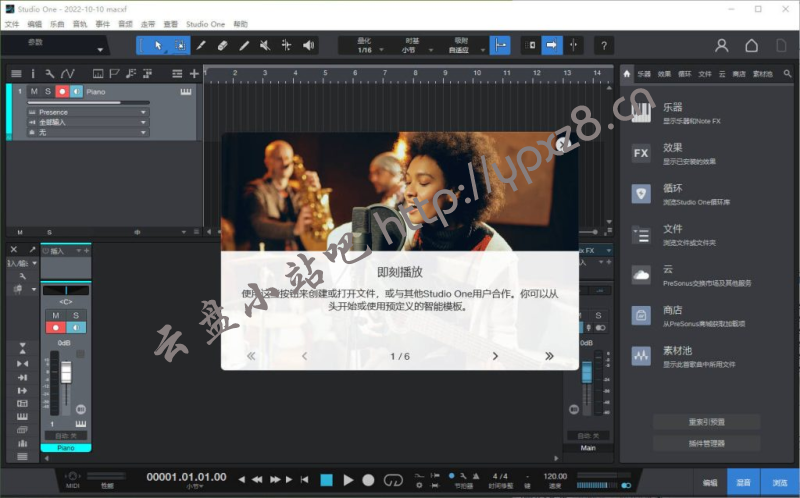This screenshot has width=800, height=498.
Task: Click the piano keyboard icon on Piano track
Action: [186, 92]
